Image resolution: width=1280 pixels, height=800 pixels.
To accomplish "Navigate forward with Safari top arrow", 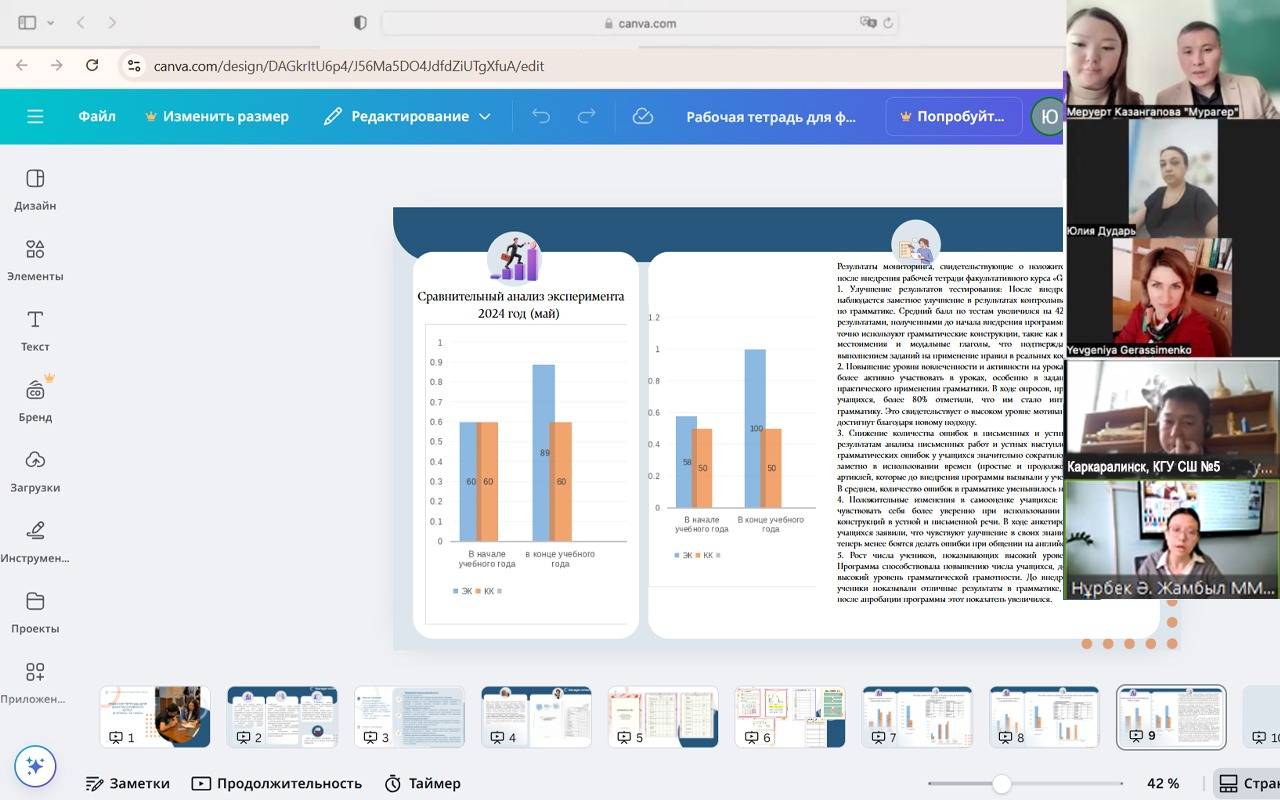I will click(111, 22).
